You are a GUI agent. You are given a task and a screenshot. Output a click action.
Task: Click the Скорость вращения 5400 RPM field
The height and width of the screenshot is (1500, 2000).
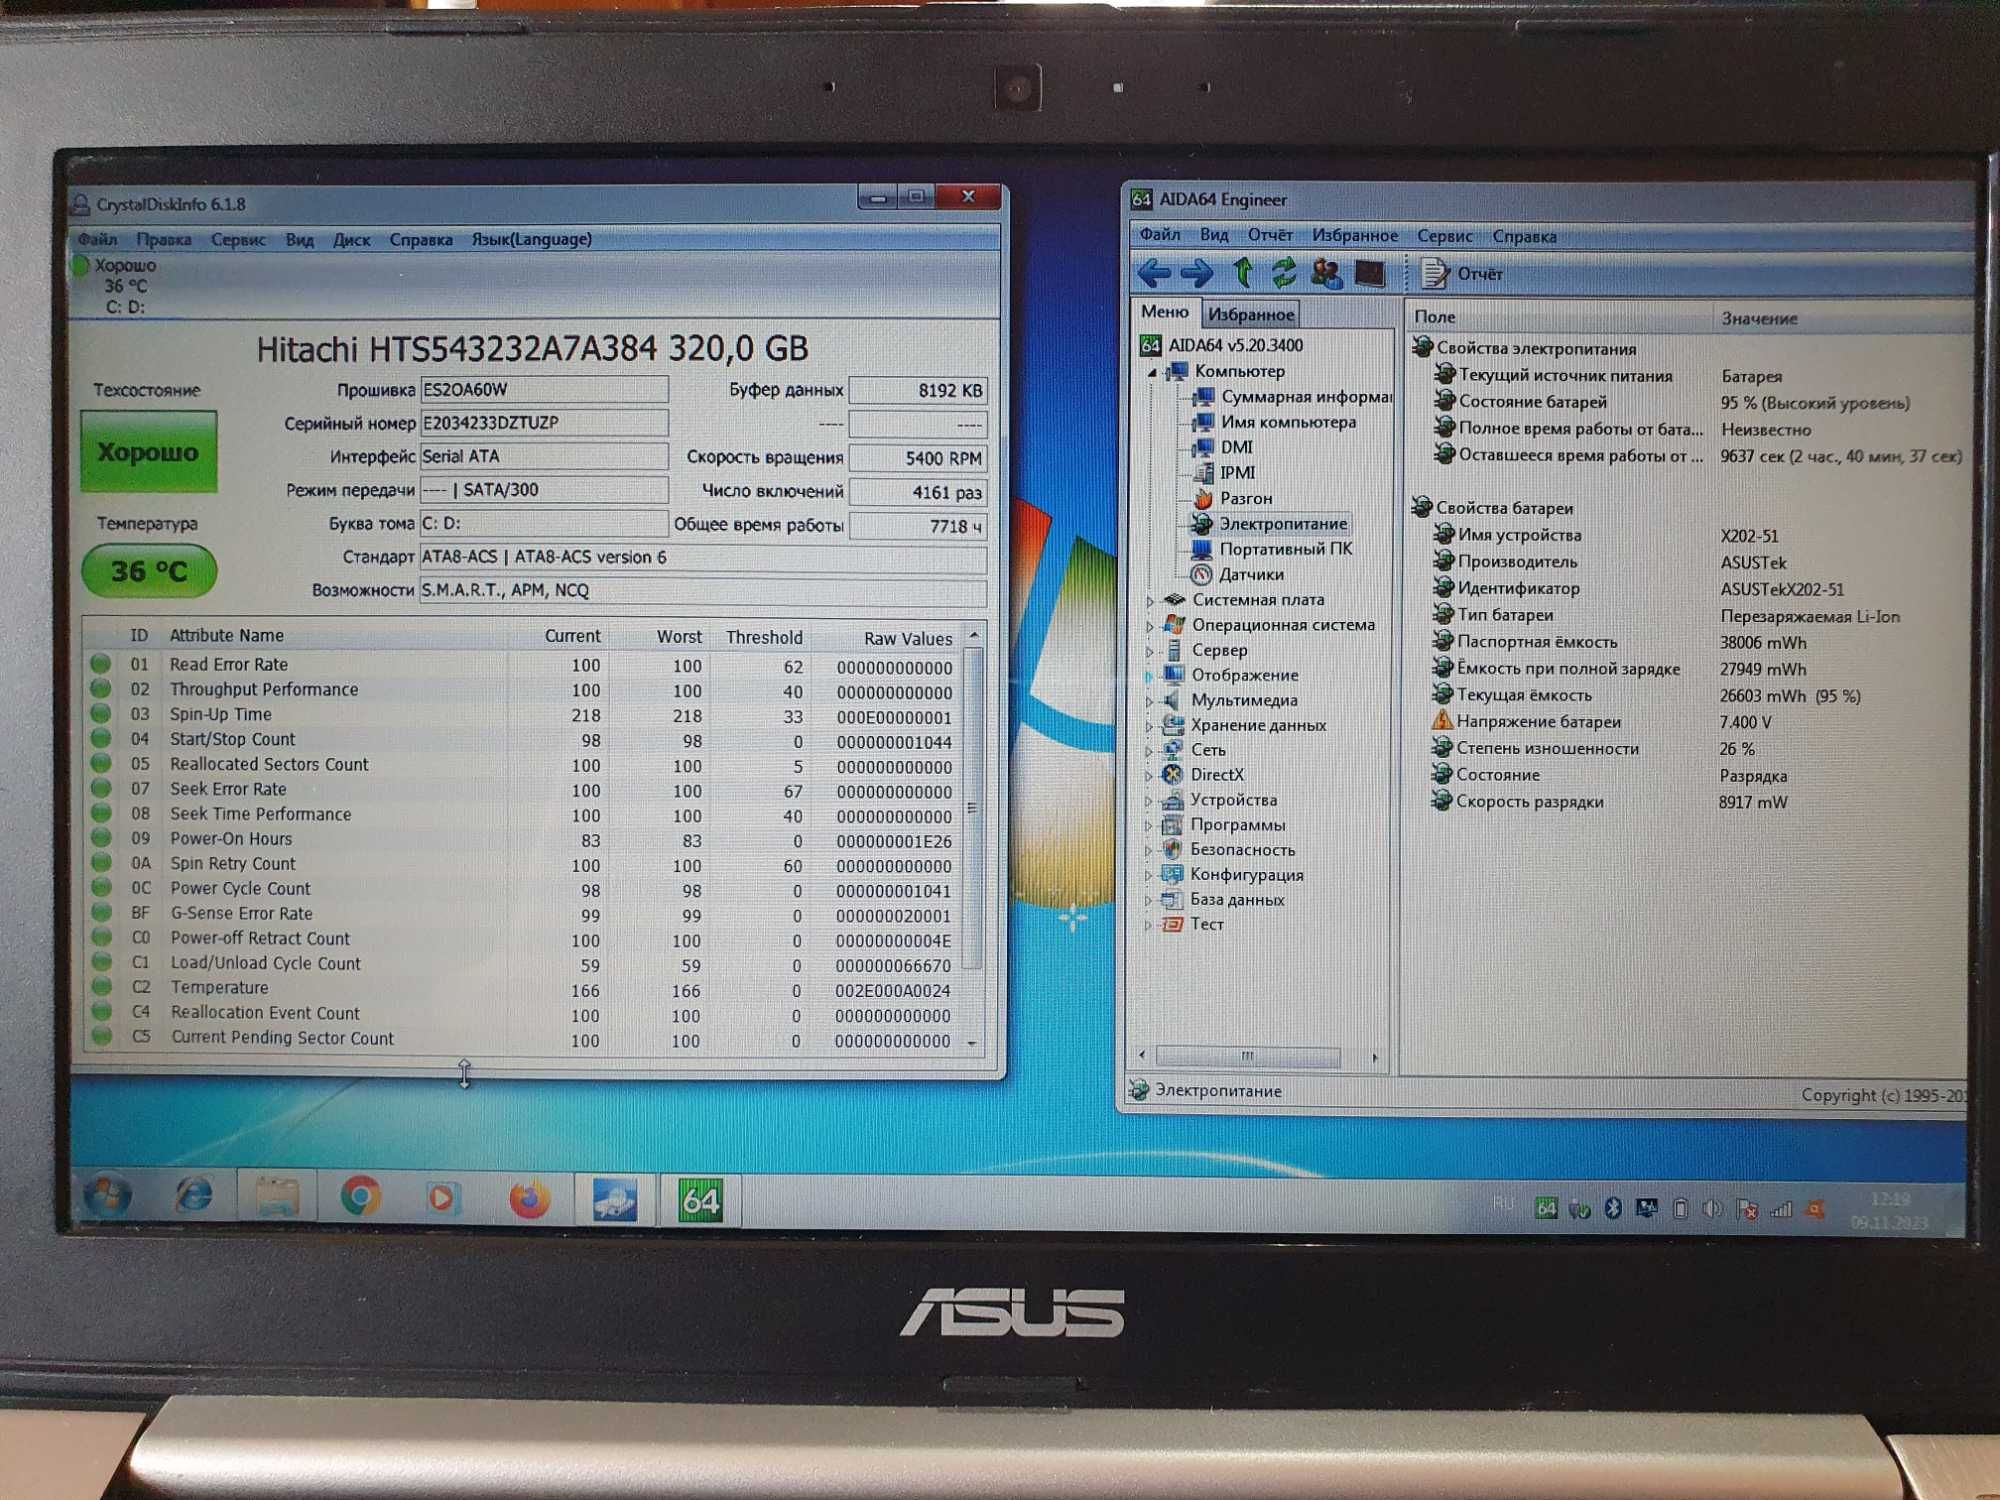[917, 458]
